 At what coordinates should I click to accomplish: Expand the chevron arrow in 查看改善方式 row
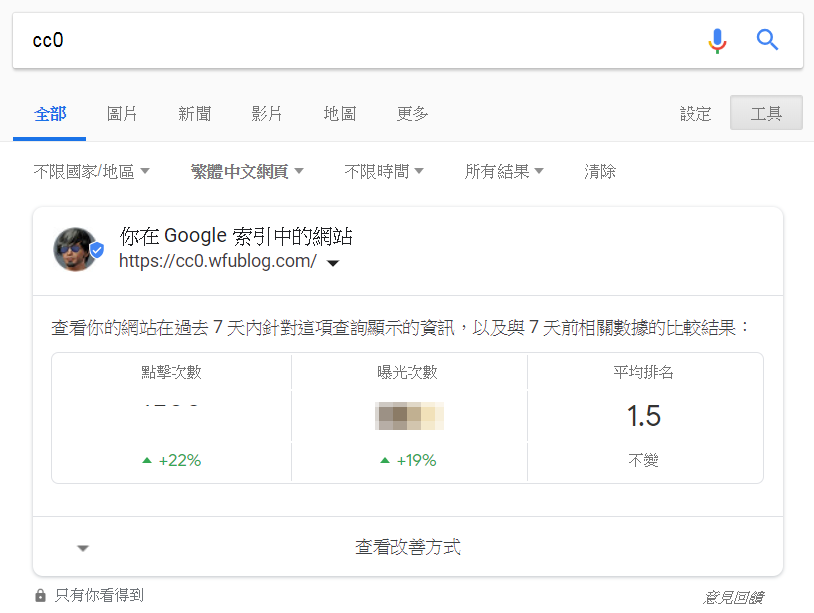(x=83, y=548)
